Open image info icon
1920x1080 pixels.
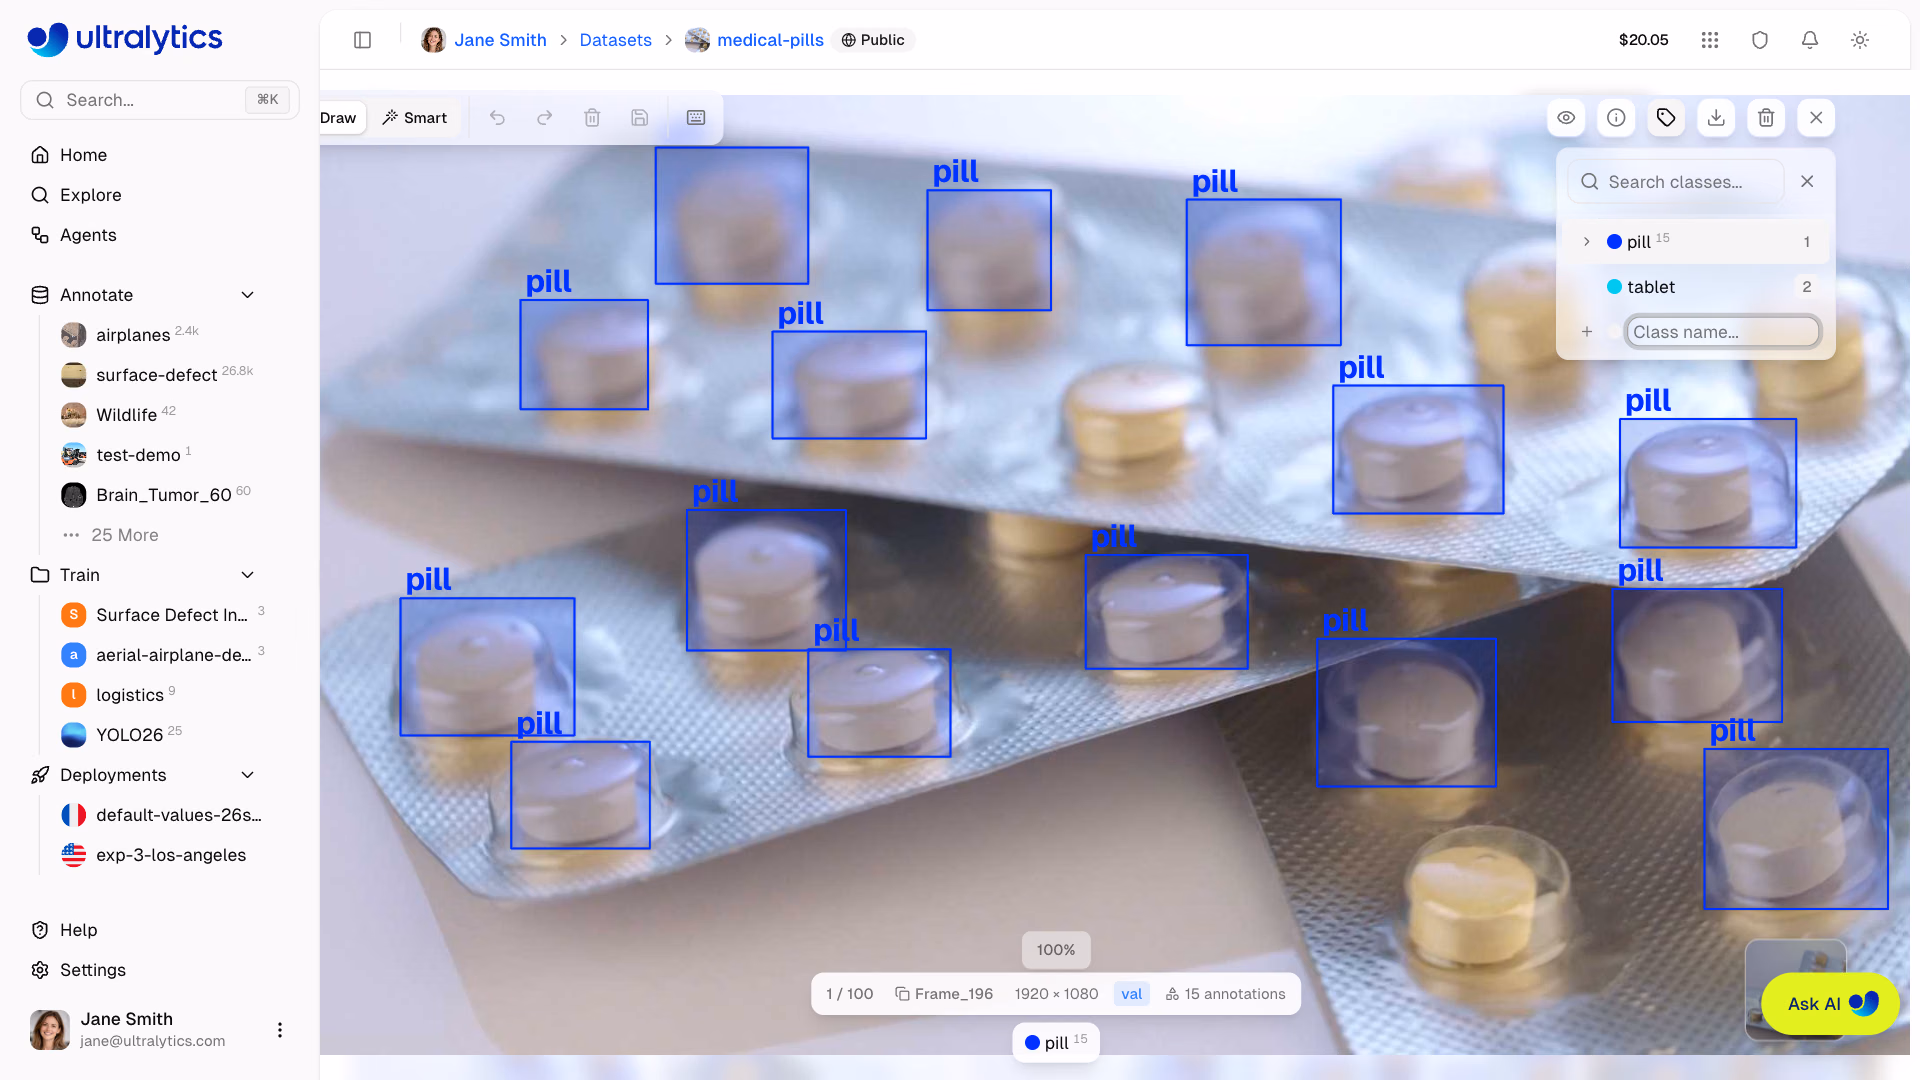point(1616,118)
